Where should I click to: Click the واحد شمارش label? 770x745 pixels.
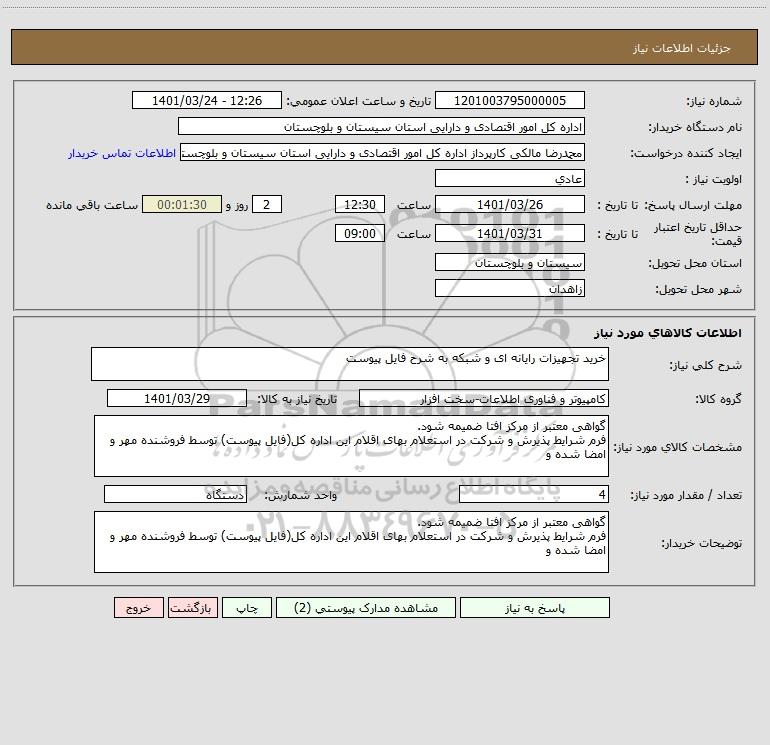pyautogui.click(x=301, y=496)
